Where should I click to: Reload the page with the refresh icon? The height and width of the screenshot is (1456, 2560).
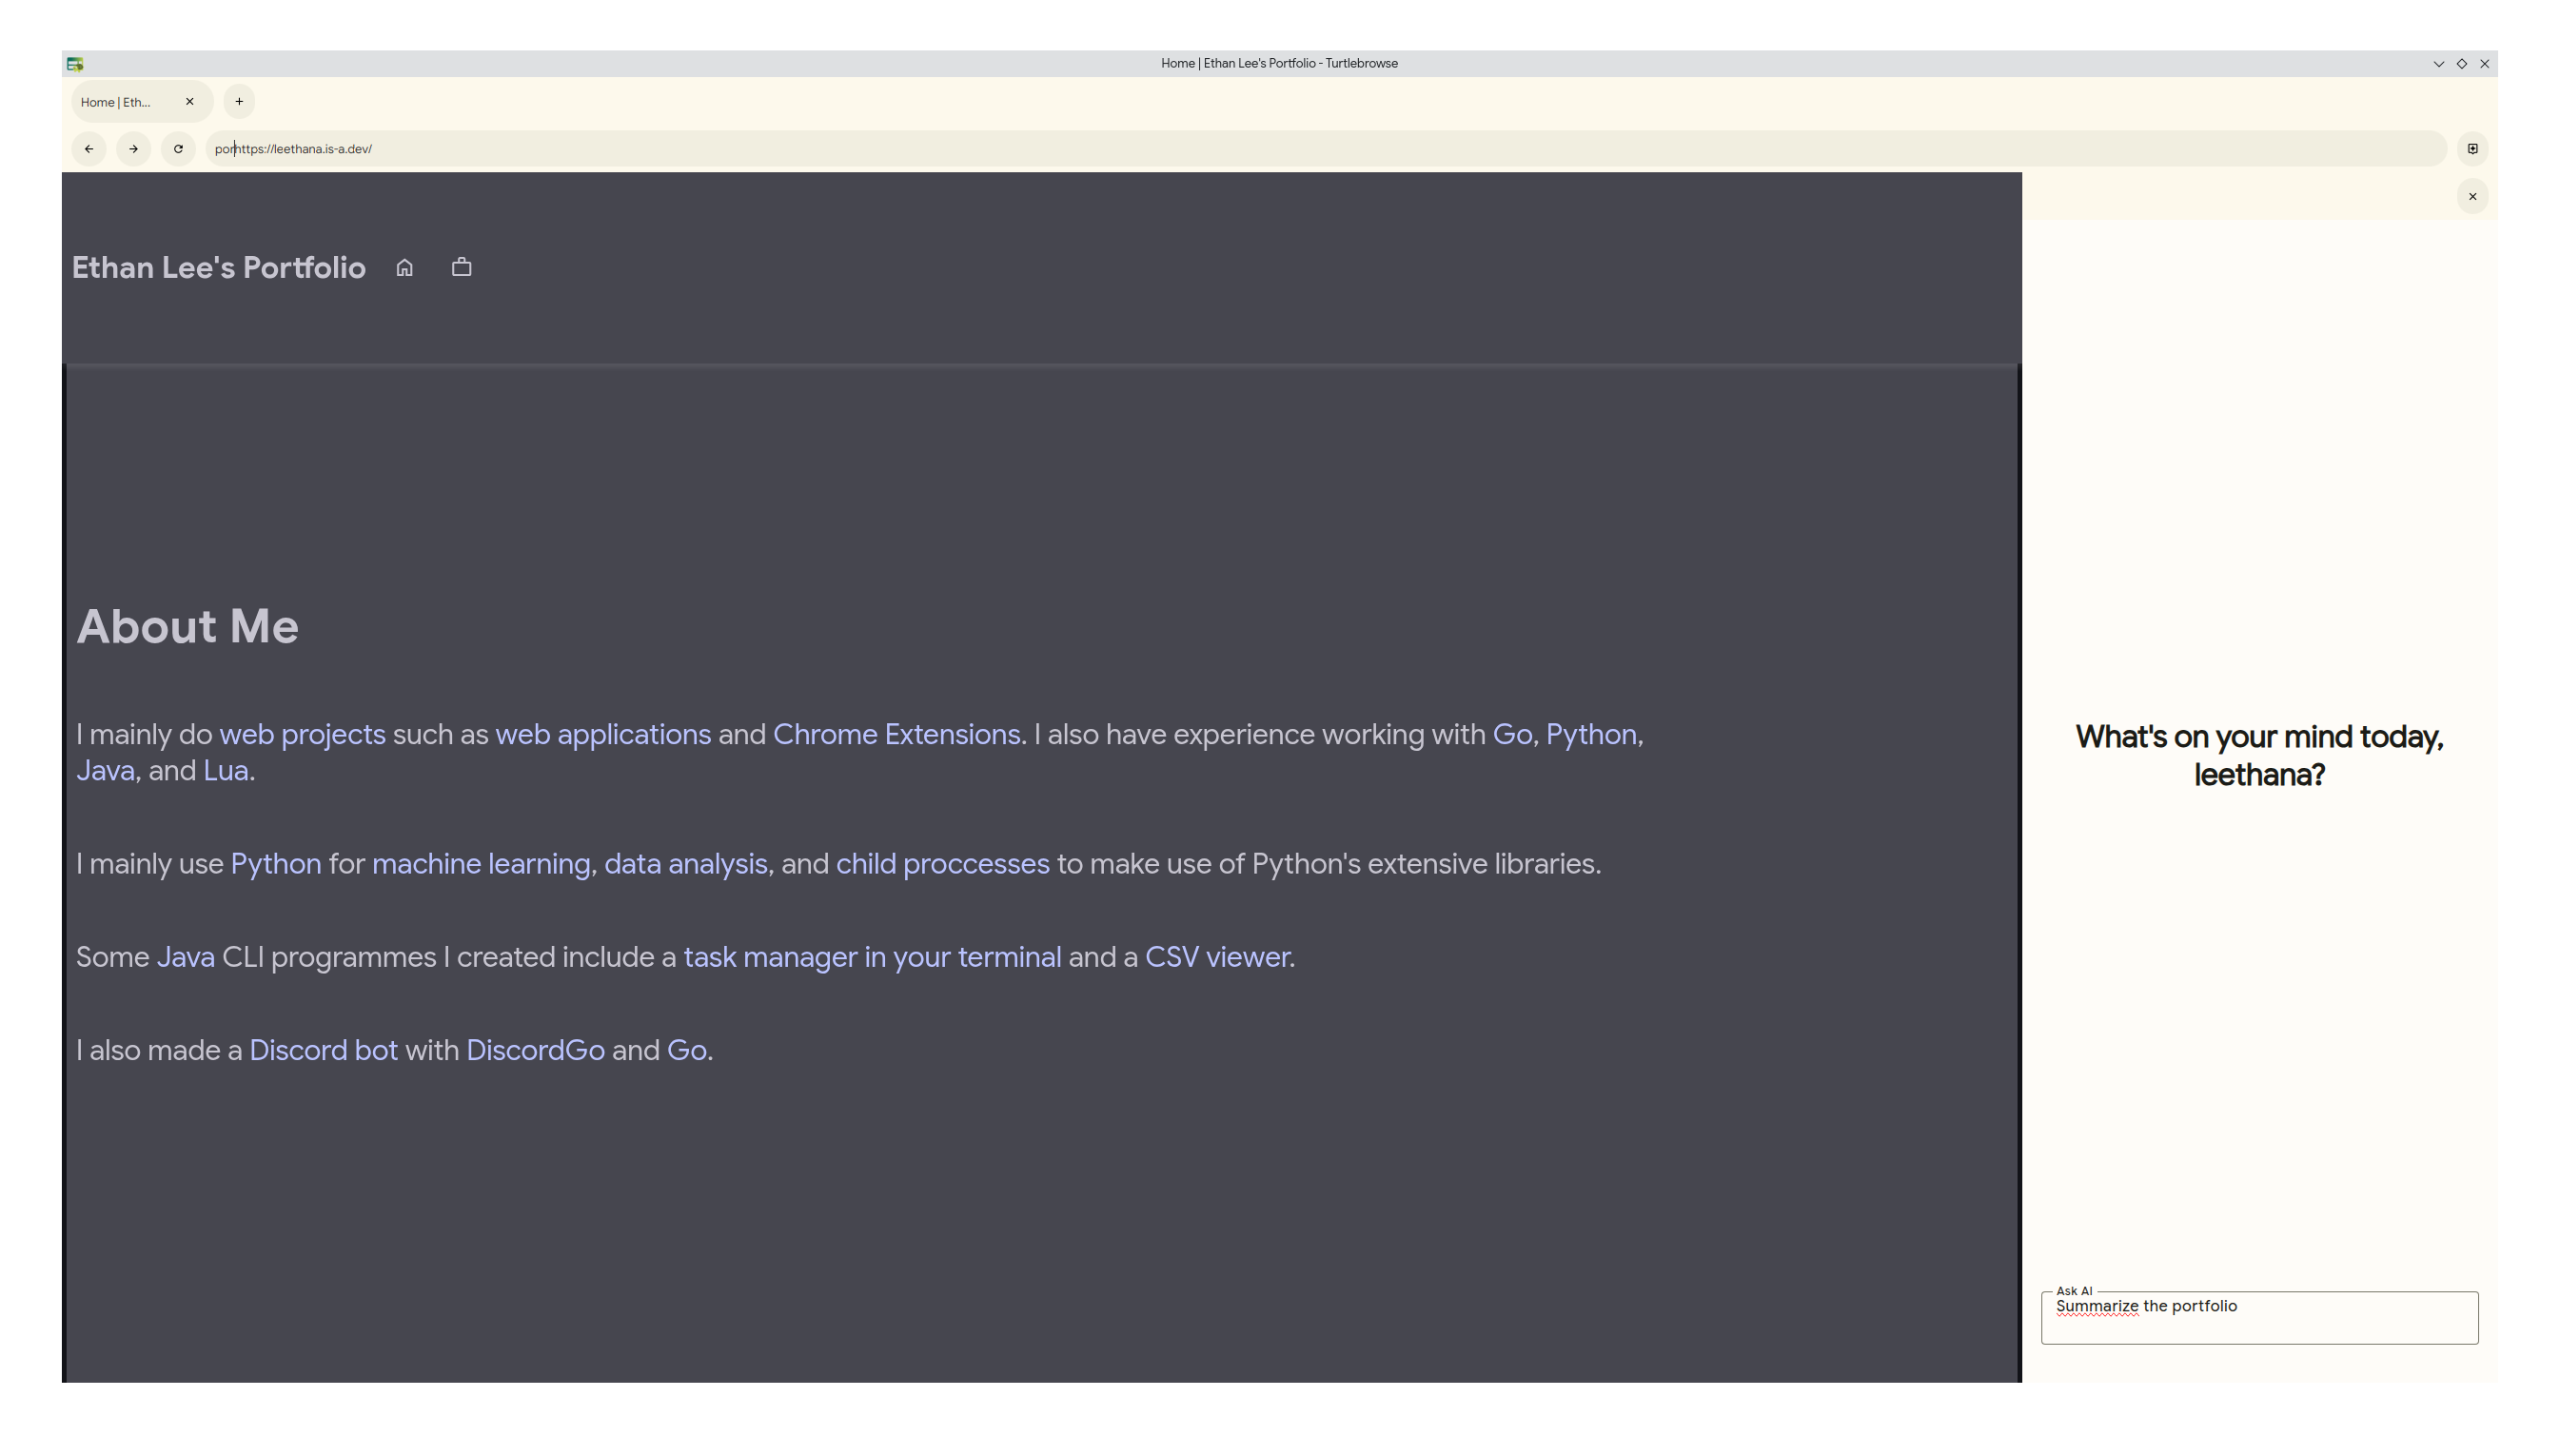pos(178,149)
